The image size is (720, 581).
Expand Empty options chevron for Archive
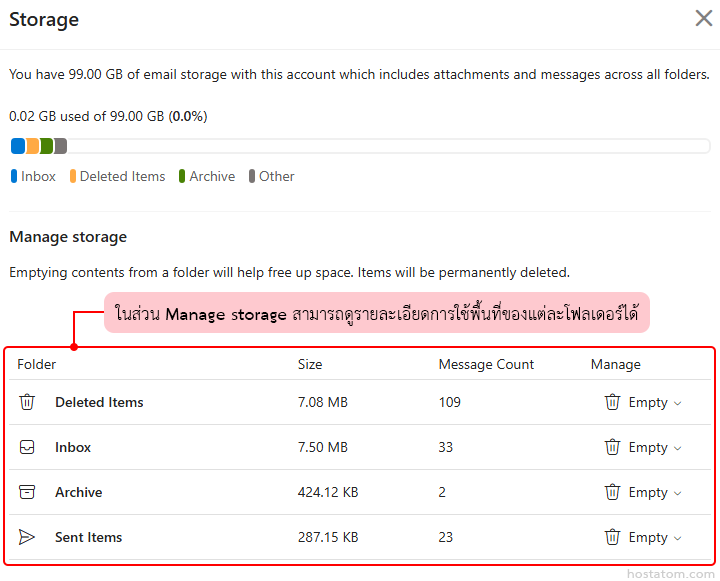point(677,493)
